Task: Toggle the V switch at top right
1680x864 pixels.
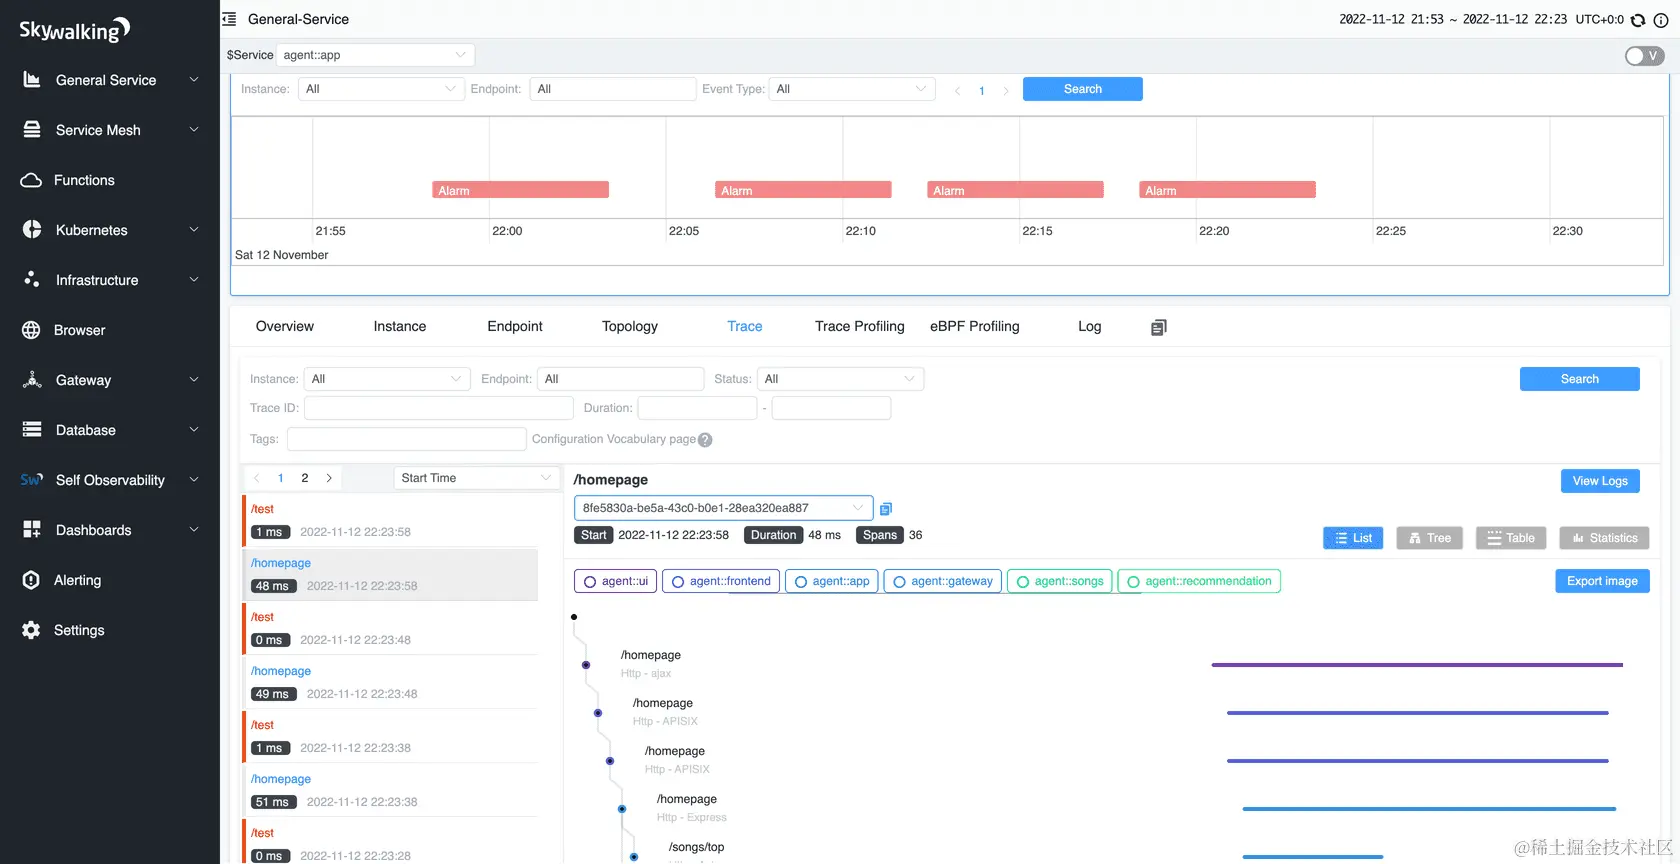Action: 1645,56
